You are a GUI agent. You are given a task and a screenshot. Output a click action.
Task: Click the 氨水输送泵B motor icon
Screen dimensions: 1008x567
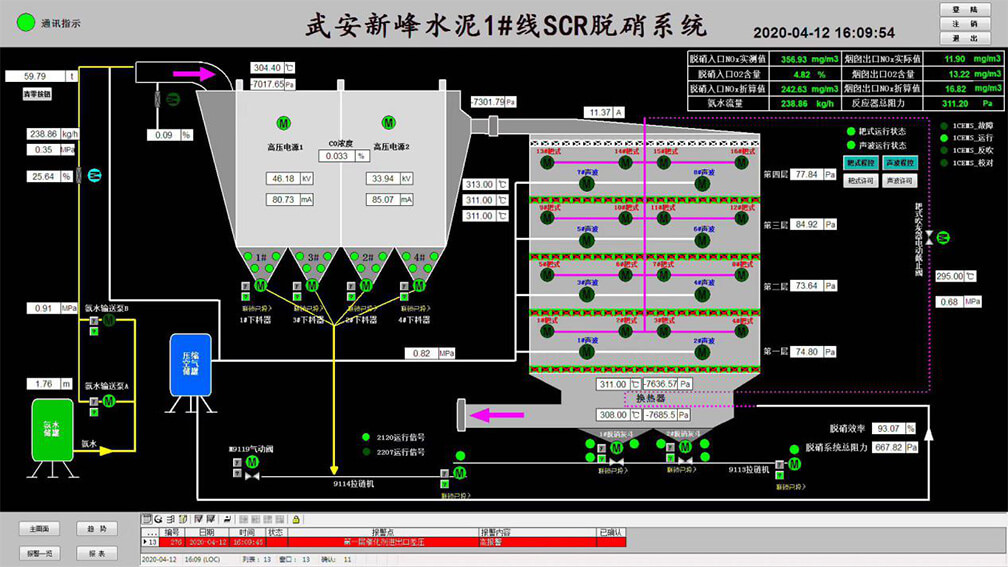click(x=109, y=320)
